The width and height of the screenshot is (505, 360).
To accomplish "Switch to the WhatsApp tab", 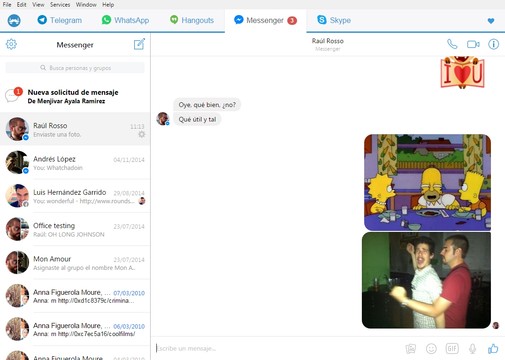I will point(125,20).
